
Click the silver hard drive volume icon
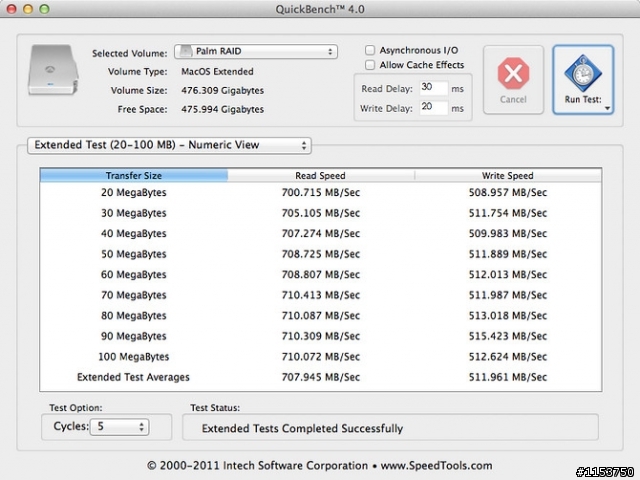click(53, 70)
